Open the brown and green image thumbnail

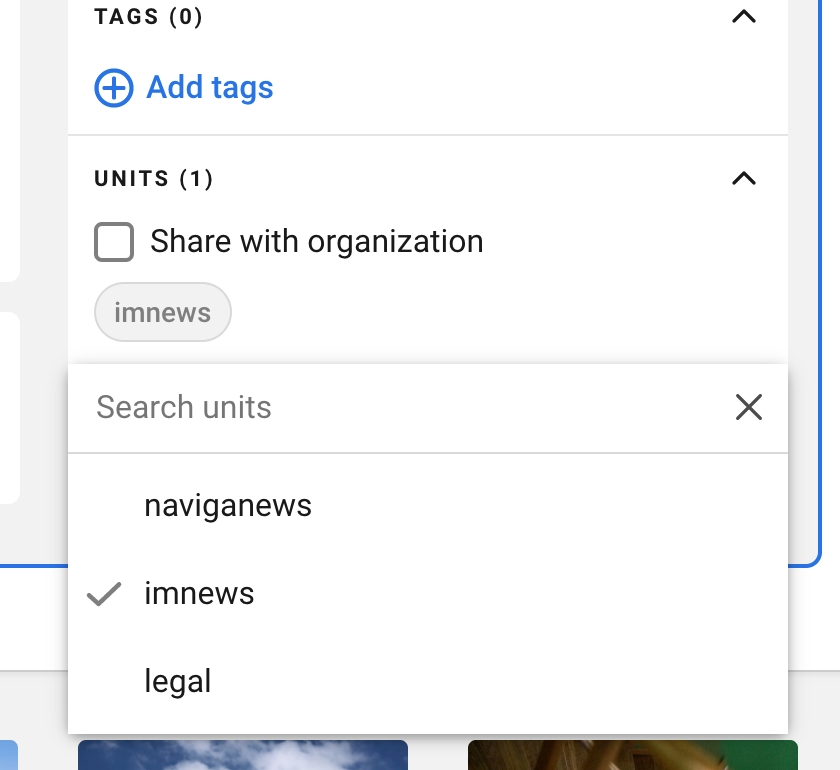pos(632,755)
